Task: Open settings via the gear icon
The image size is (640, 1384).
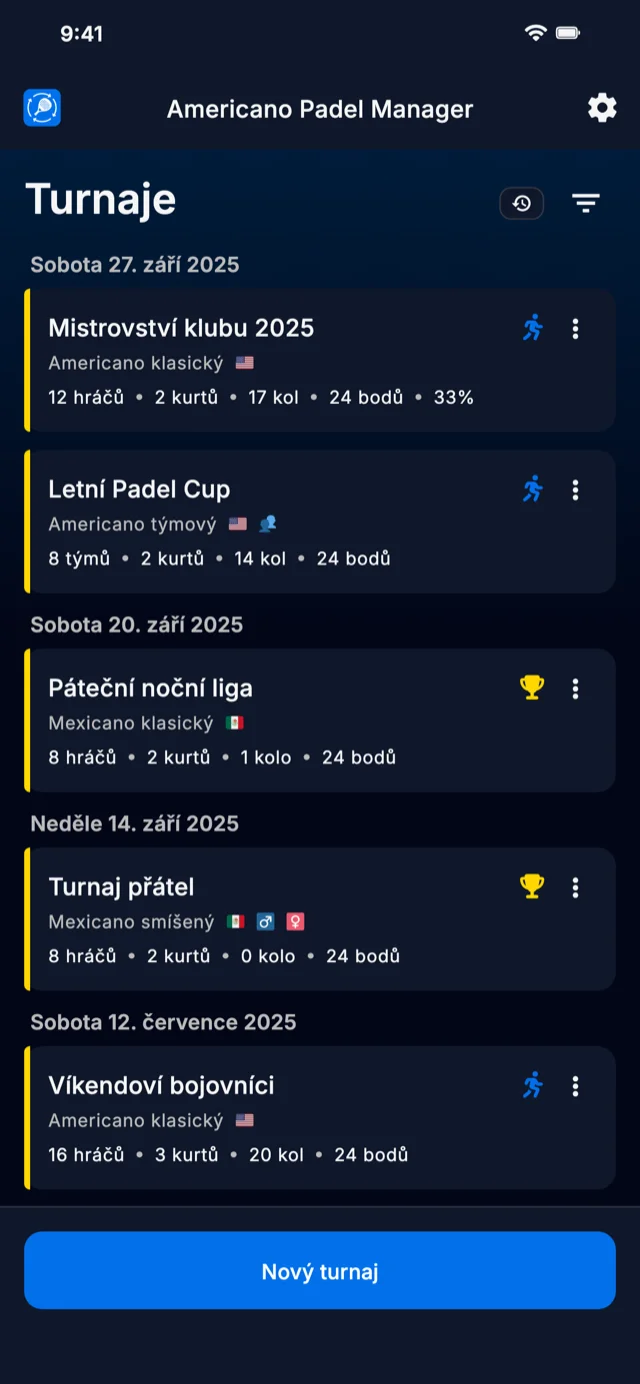Action: [x=602, y=108]
